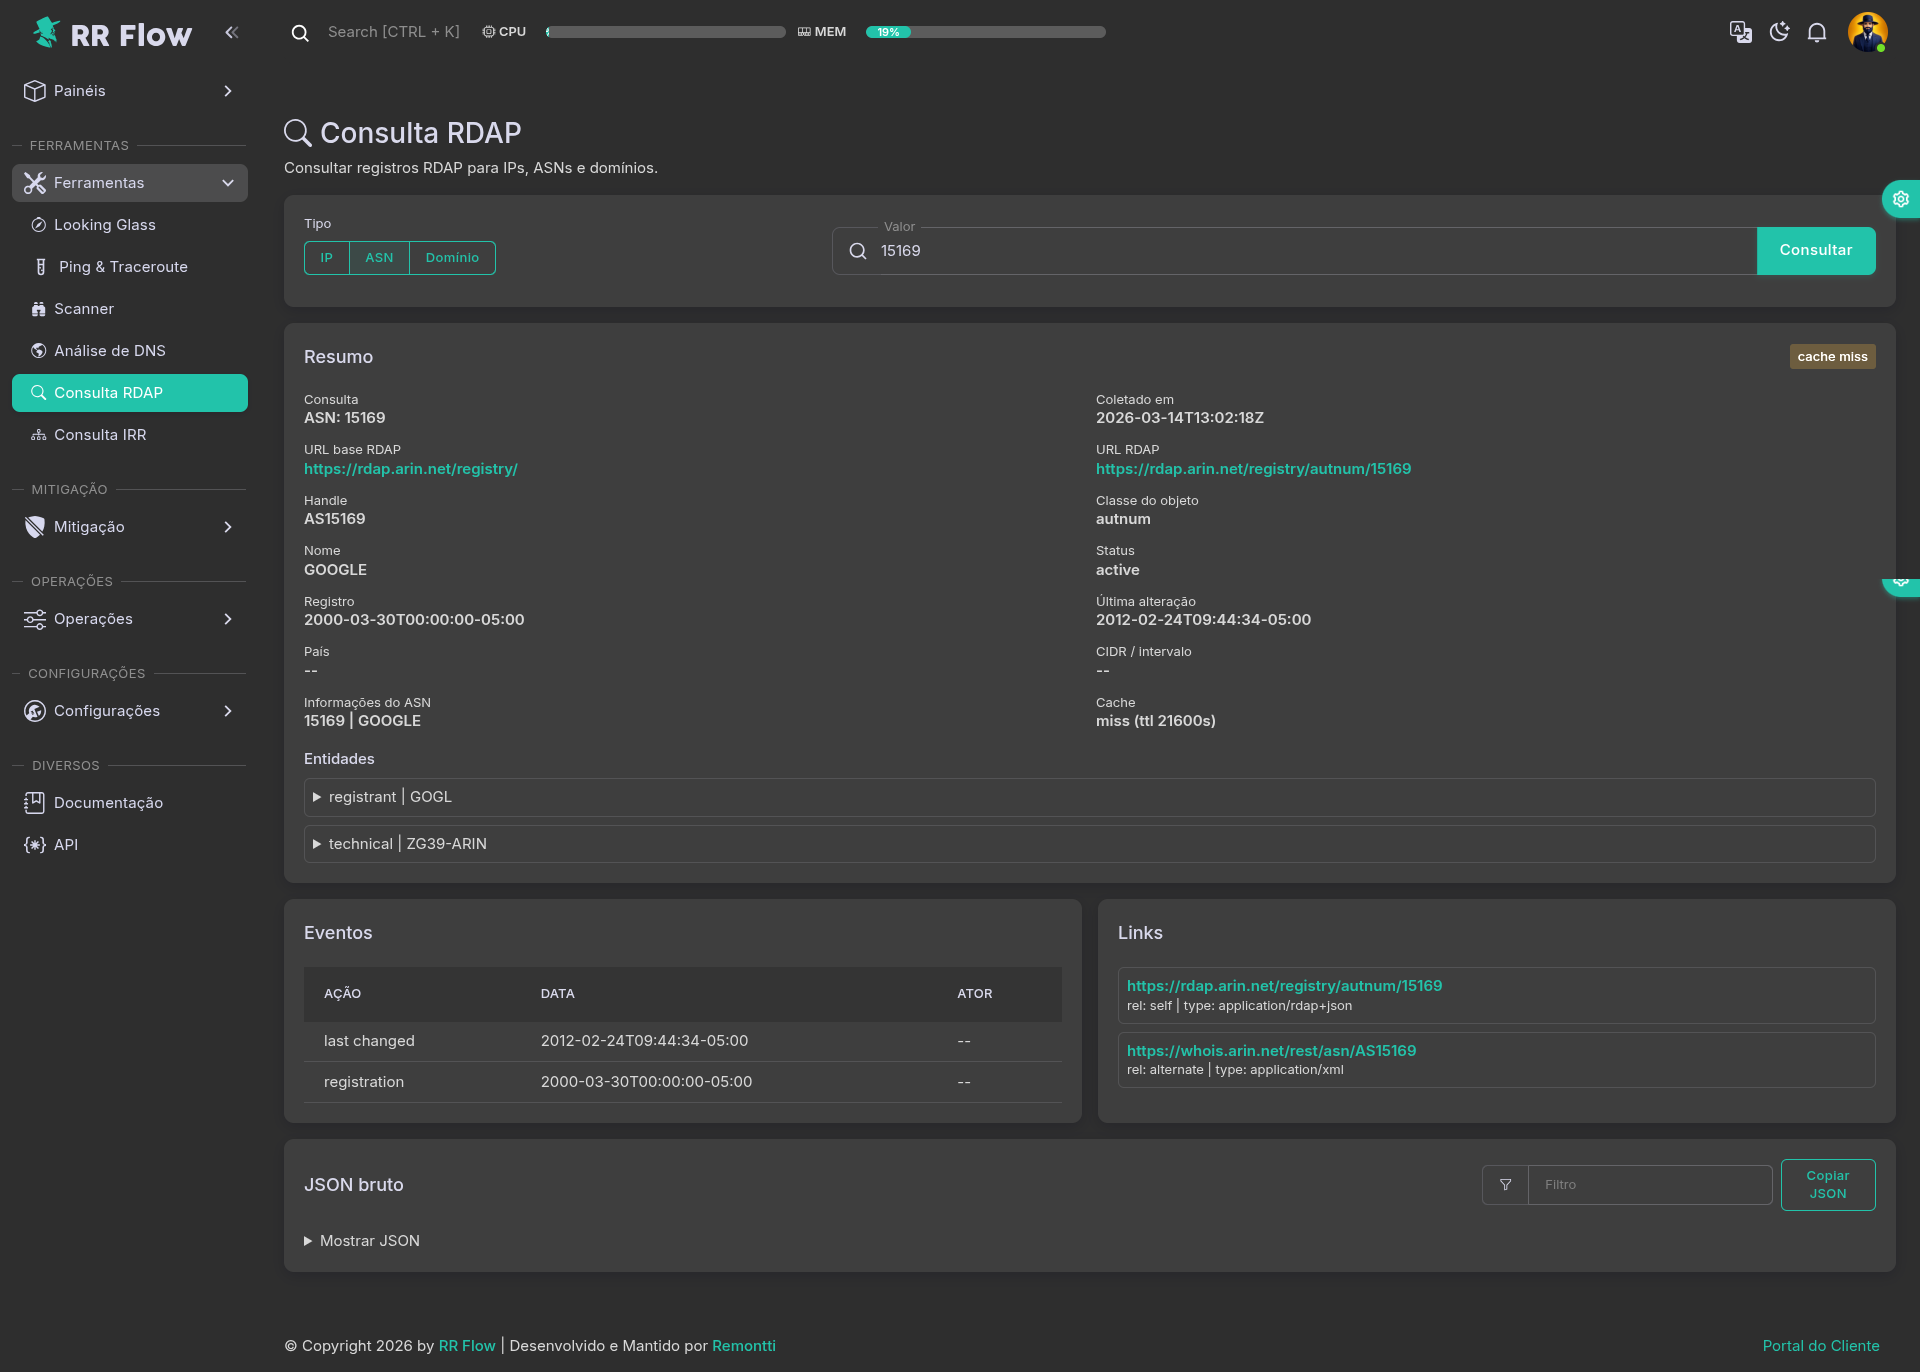Screen dimensions: 1920x1372
Task: Expand the technical ZG39-ARIN entity
Action: (x=407, y=844)
